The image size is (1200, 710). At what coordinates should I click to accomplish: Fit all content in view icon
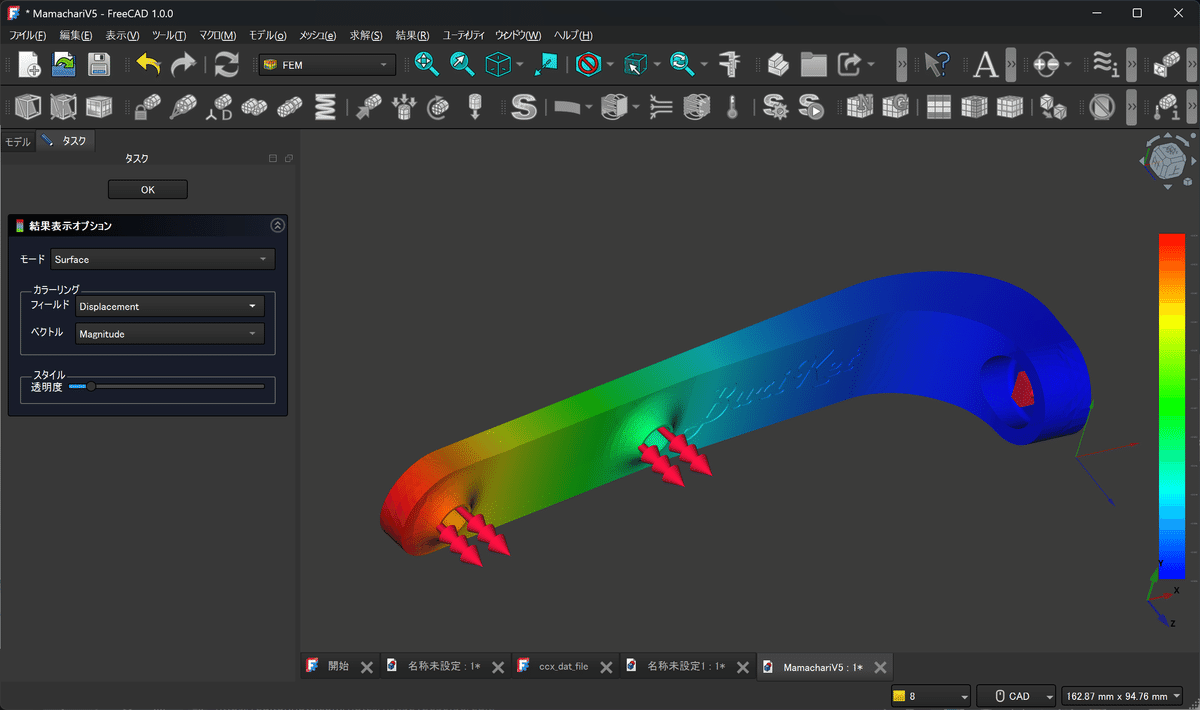click(427, 65)
